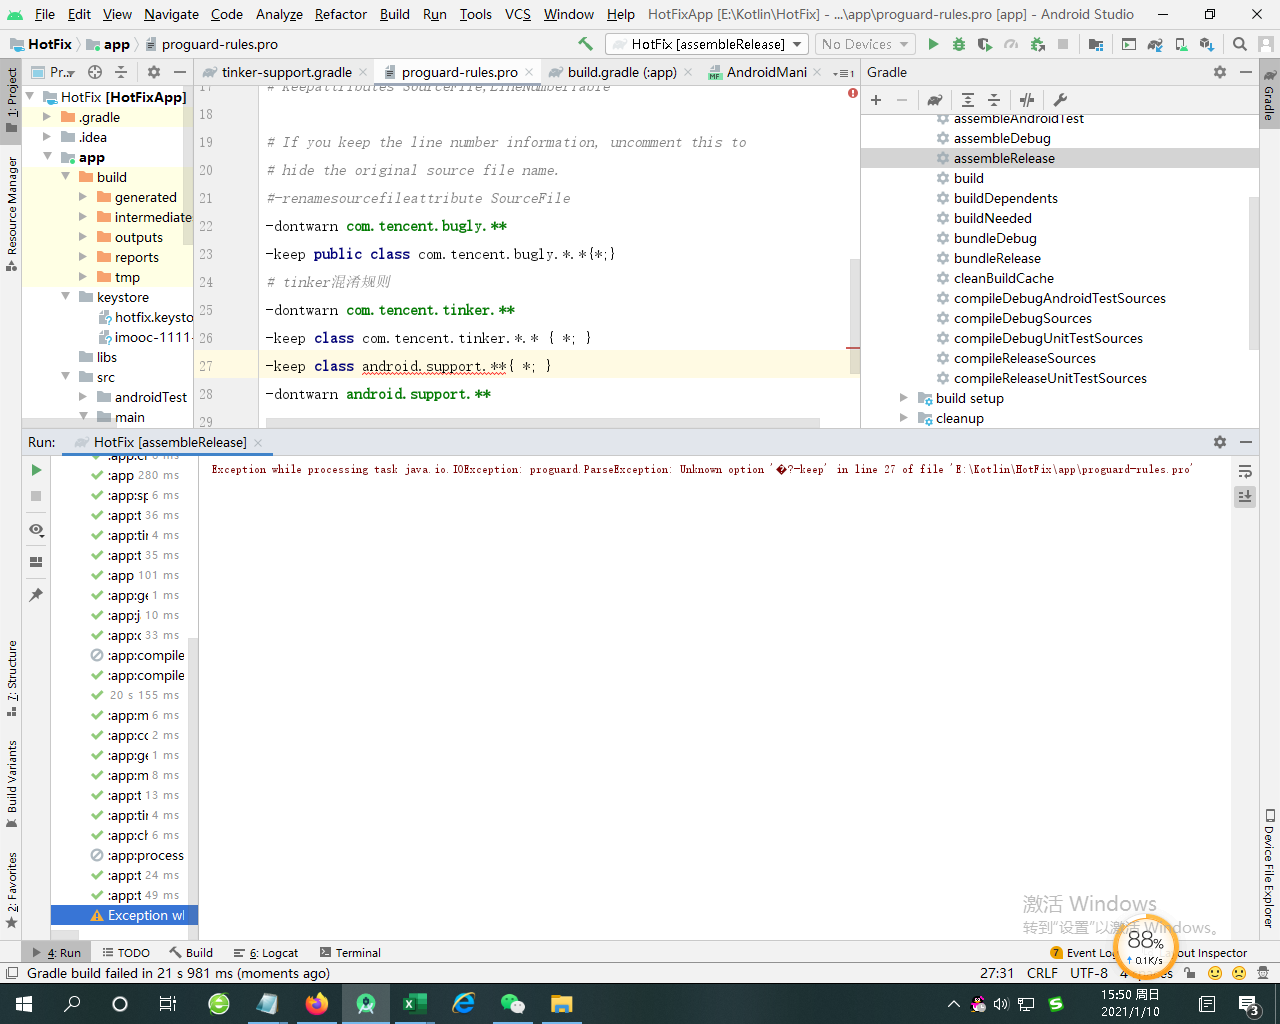Open Excel from the Windows taskbar
This screenshot has width=1280, height=1024.
pos(415,1003)
